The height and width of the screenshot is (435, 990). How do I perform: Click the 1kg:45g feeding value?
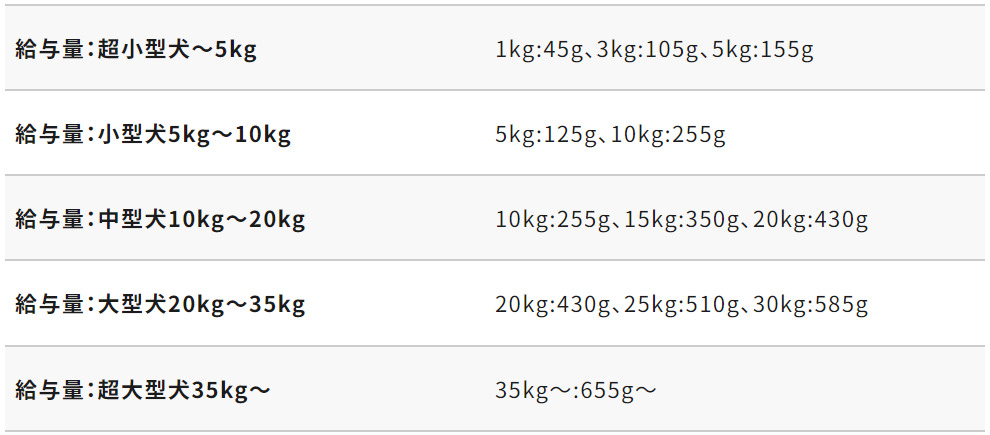(539, 49)
